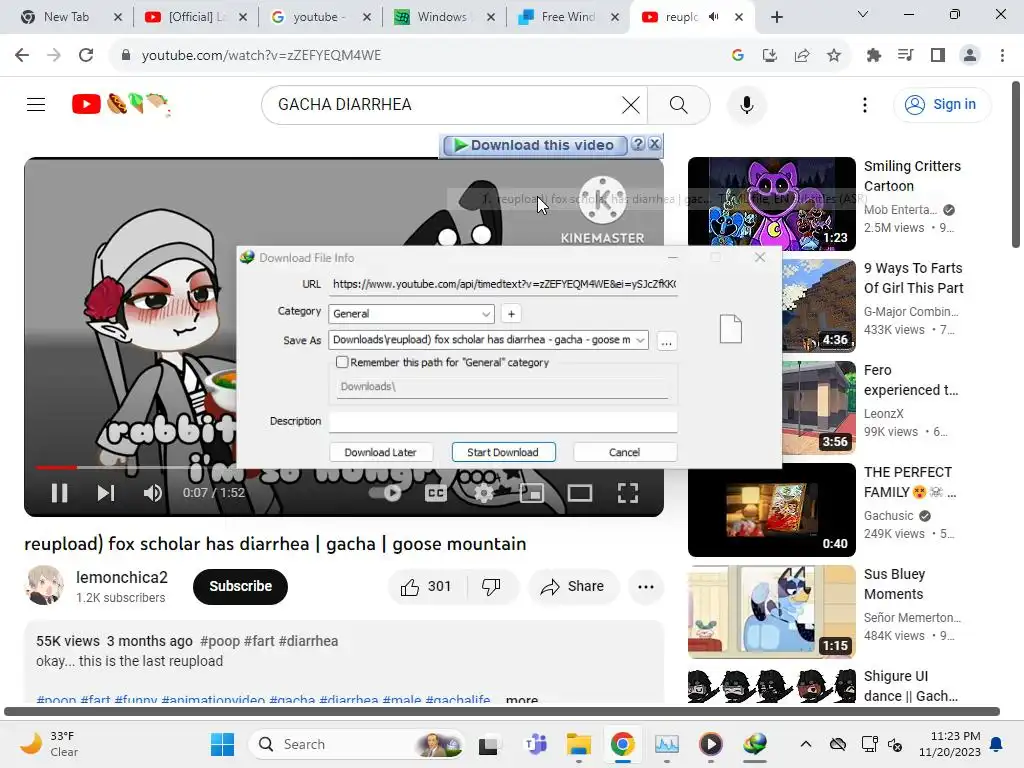Open Smiling Critters Cartoon thumbnail

(x=771, y=204)
